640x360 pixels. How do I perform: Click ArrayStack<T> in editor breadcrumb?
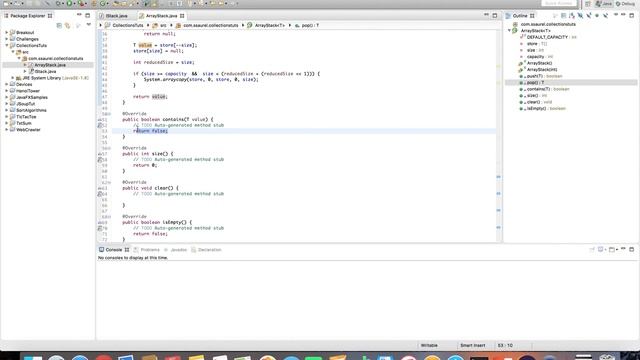point(266,25)
